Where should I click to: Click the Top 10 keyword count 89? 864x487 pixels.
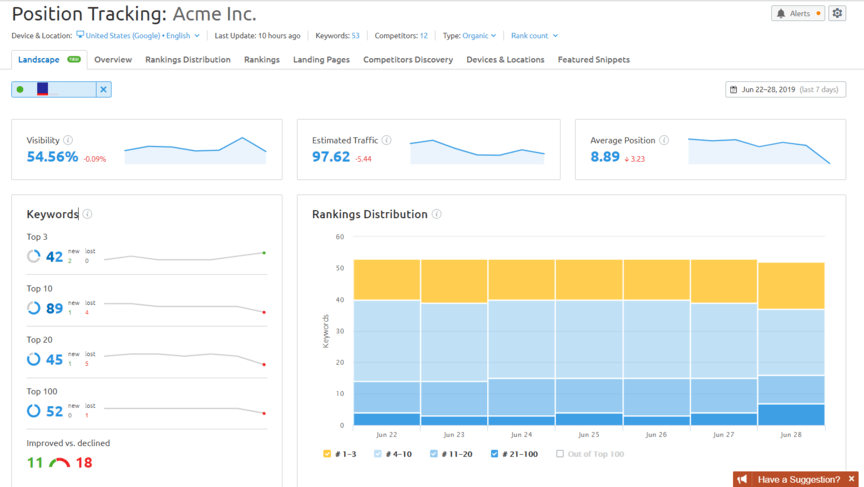(x=54, y=308)
